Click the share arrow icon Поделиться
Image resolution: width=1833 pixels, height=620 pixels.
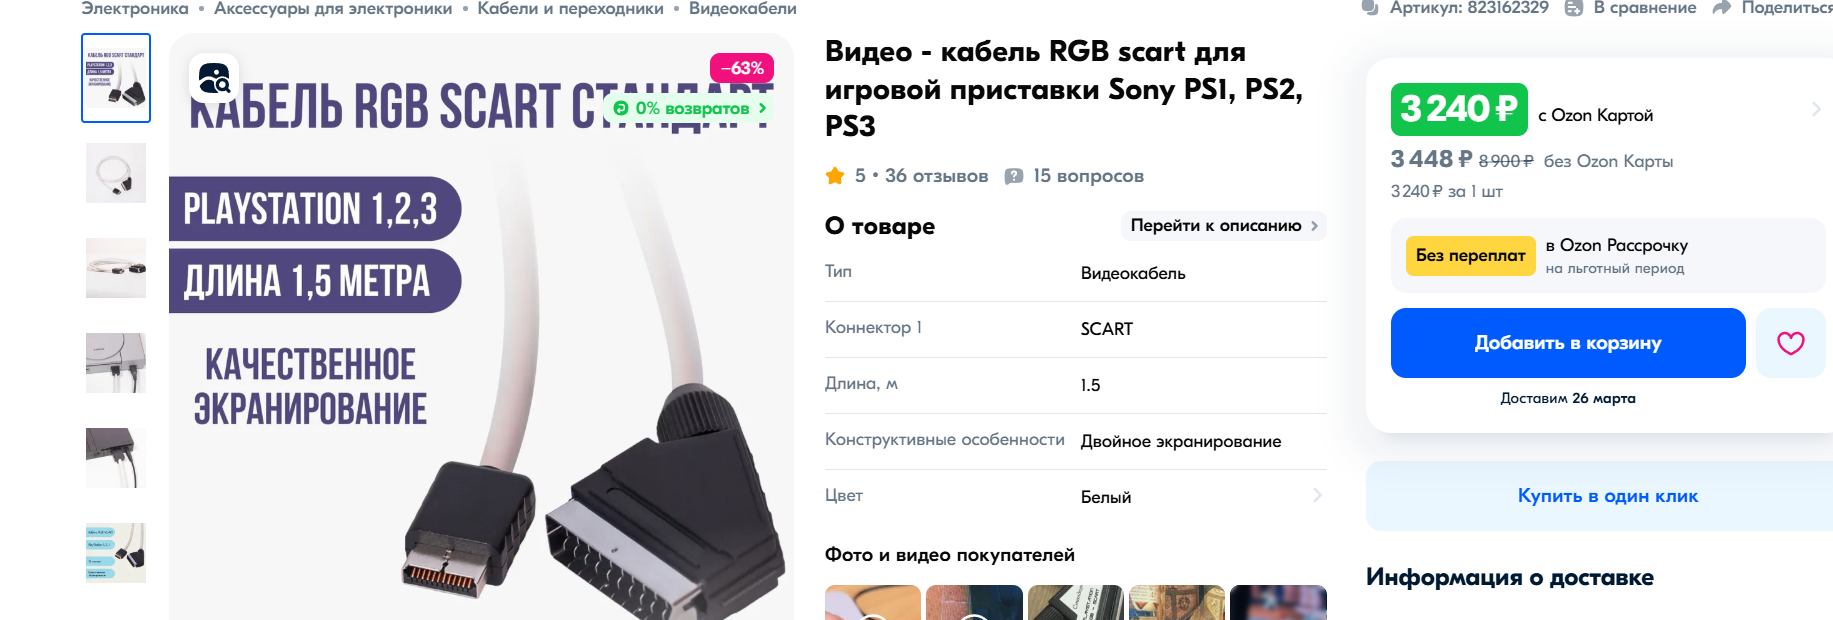click(x=1721, y=8)
